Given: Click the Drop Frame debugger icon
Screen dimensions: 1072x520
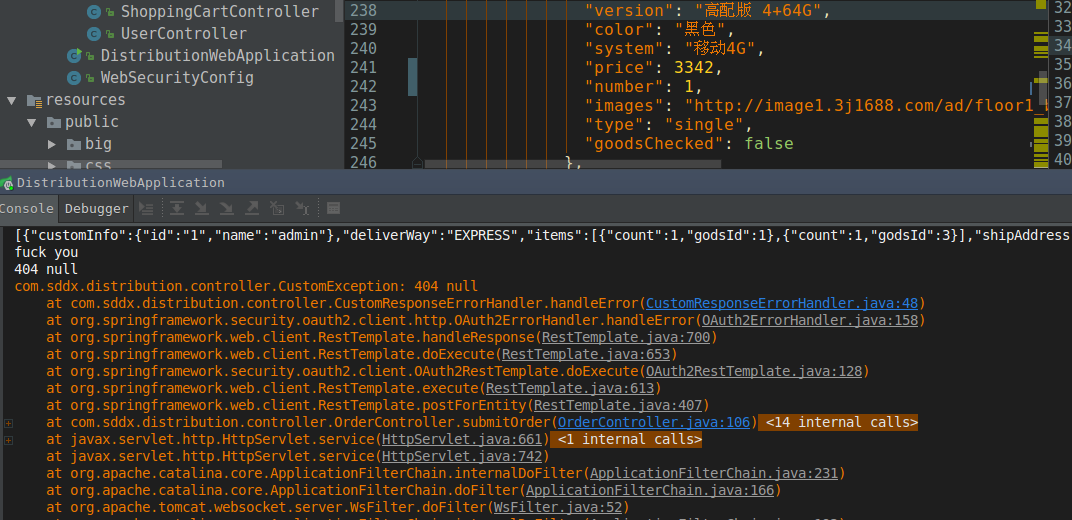Looking at the screenshot, I should pos(276,208).
